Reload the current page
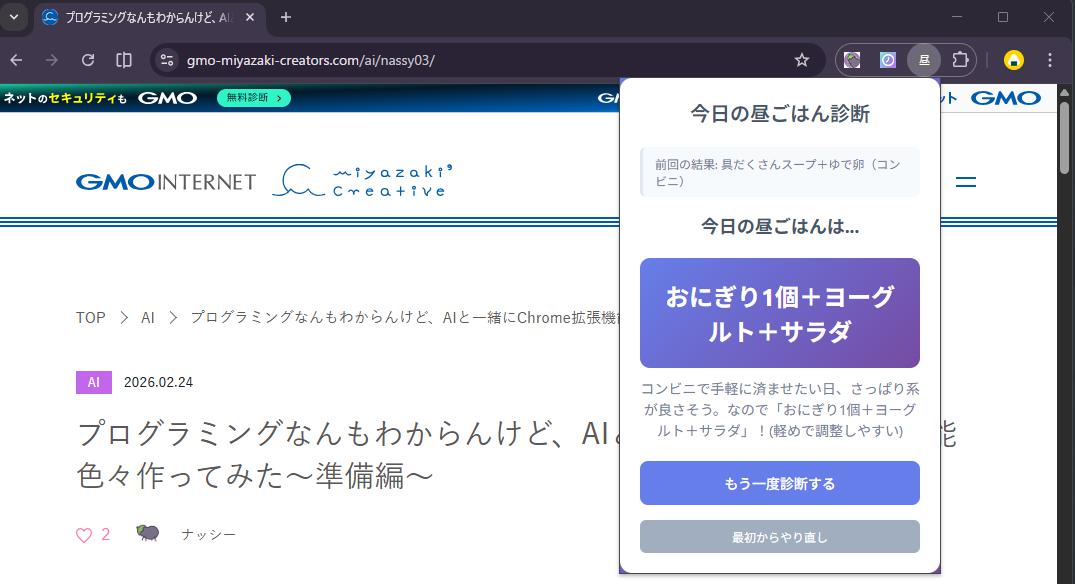1075x584 pixels. click(x=88, y=60)
